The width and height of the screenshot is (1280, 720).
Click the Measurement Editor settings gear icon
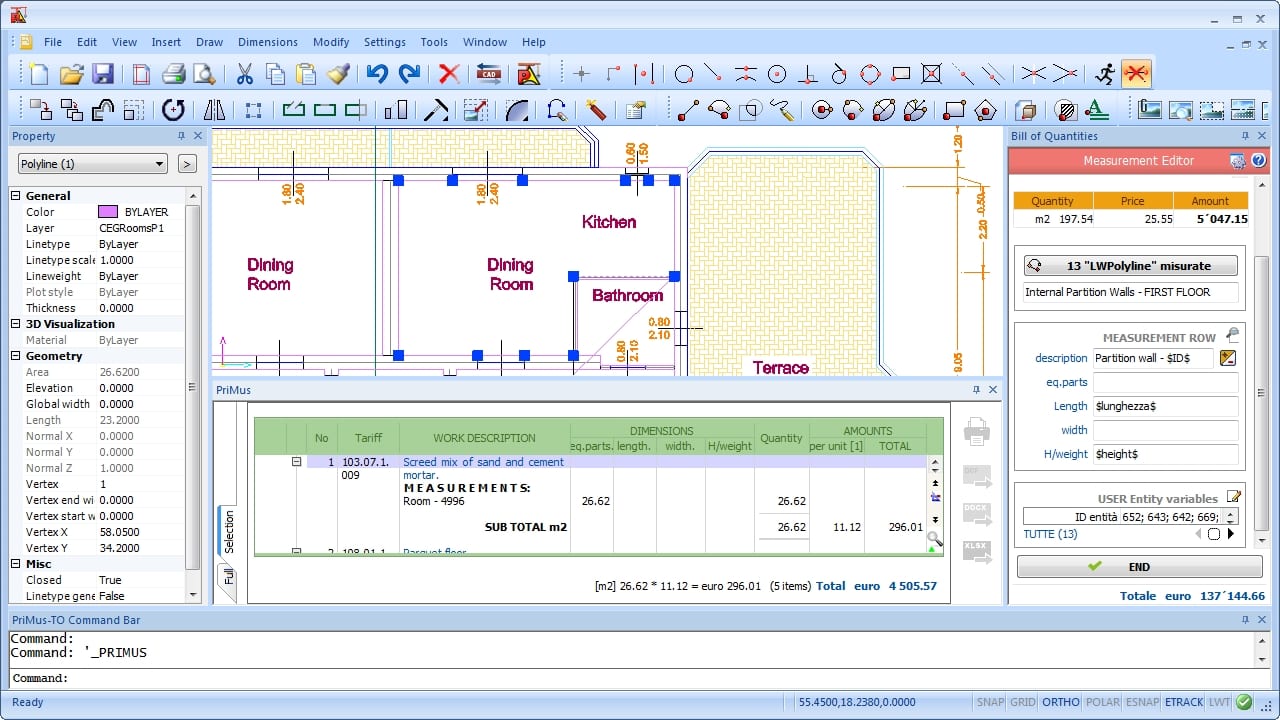pyautogui.click(x=1238, y=160)
